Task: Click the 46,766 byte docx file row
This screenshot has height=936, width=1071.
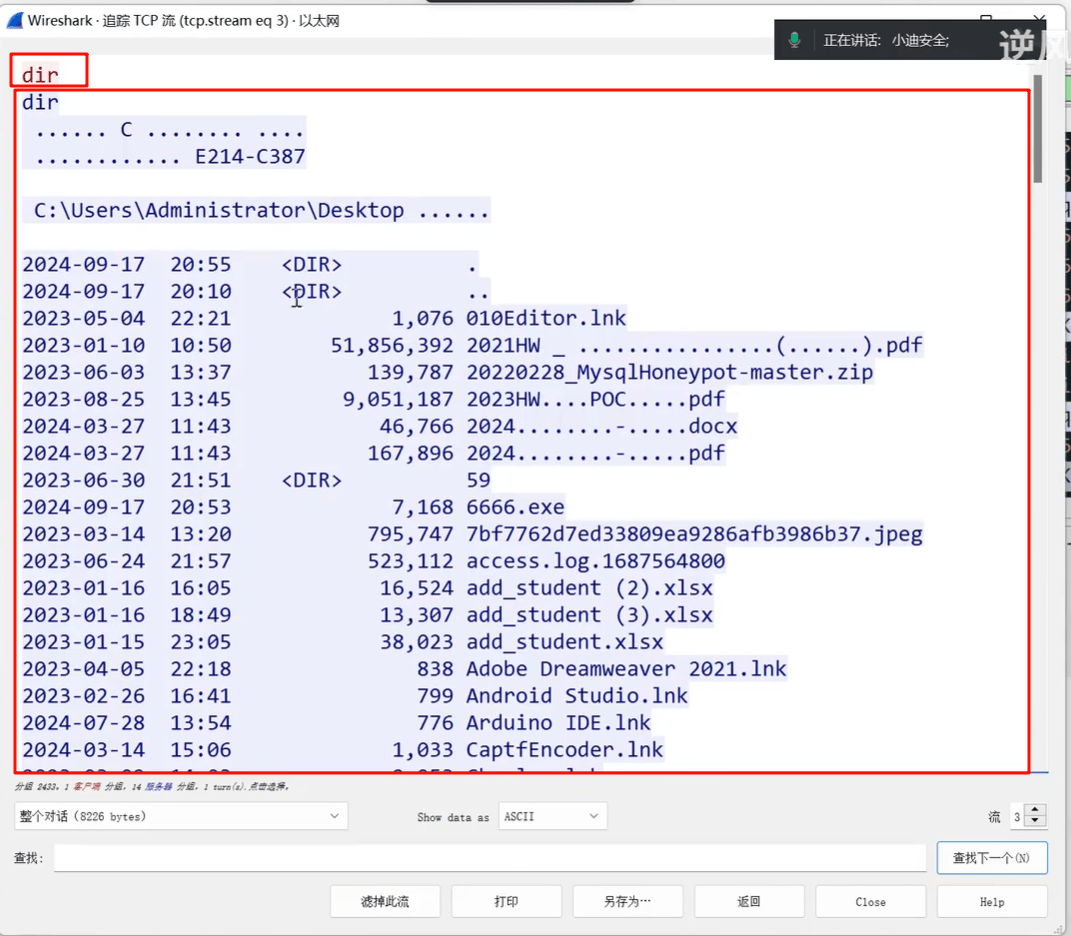Action: [380, 426]
